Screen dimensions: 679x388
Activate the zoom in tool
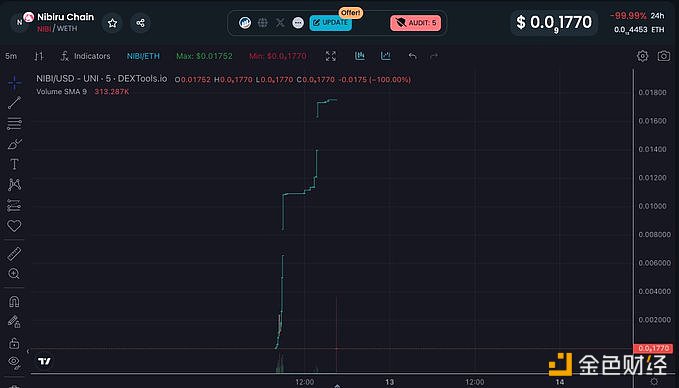14,274
